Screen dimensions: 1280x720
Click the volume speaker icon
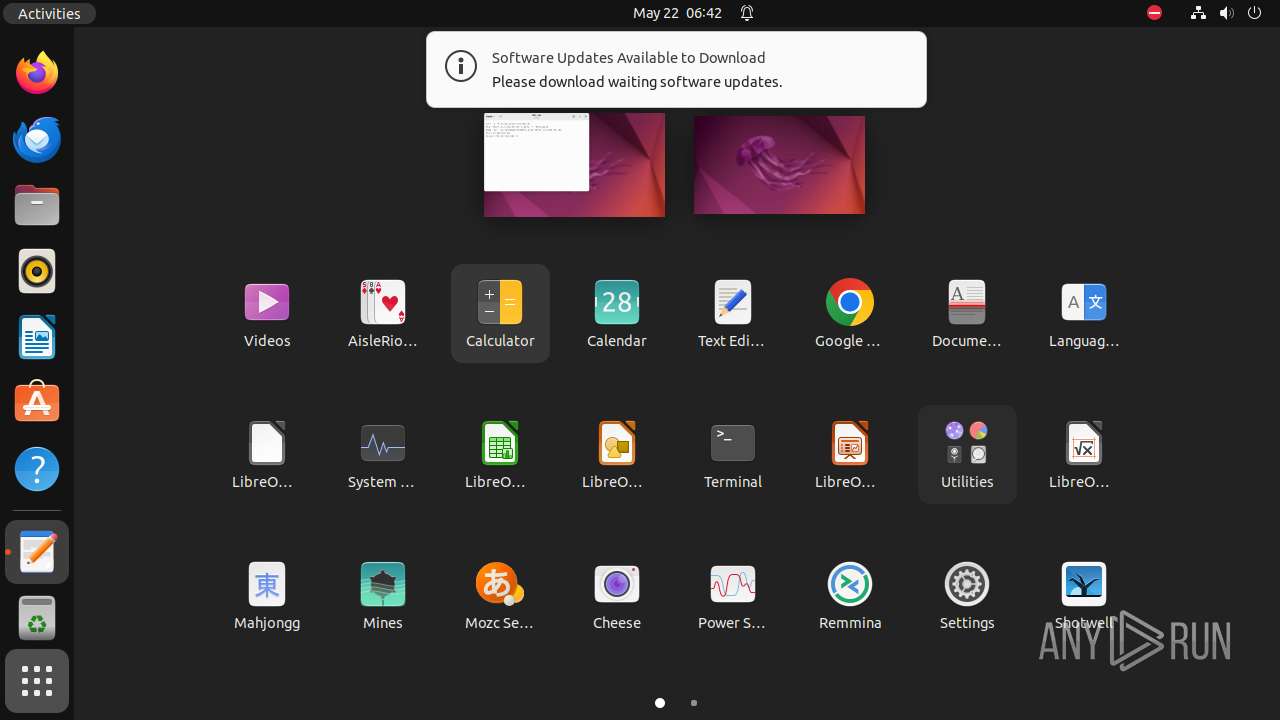point(1228,13)
